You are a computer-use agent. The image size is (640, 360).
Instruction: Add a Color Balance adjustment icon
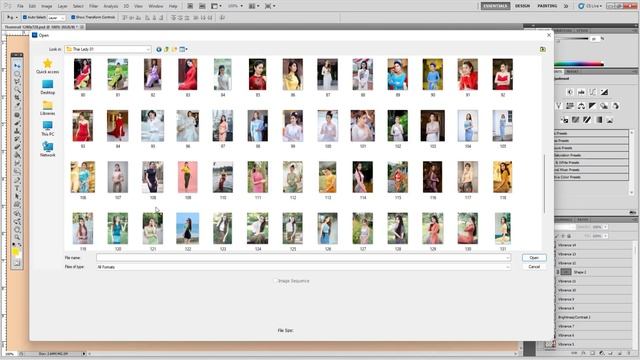coord(581,106)
